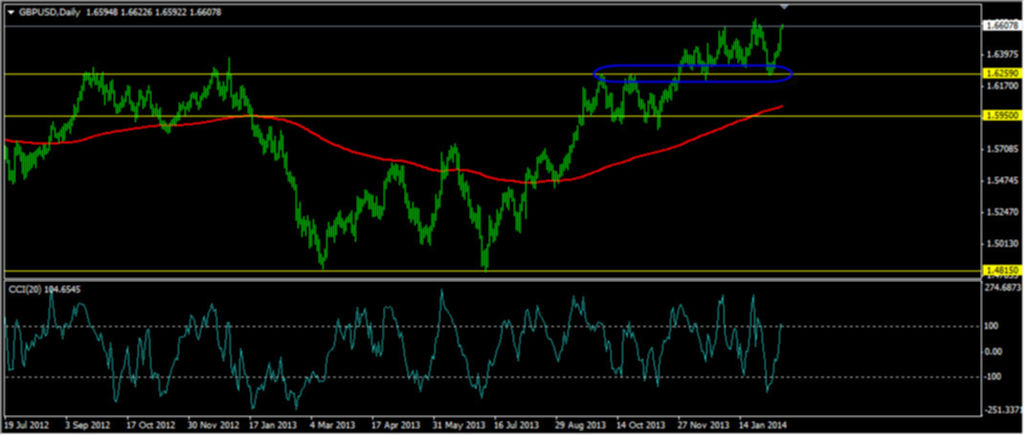The width and height of the screenshot is (1024, 435).
Task: Click the chart shift triangle marker at top
Action: (x=785, y=7)
